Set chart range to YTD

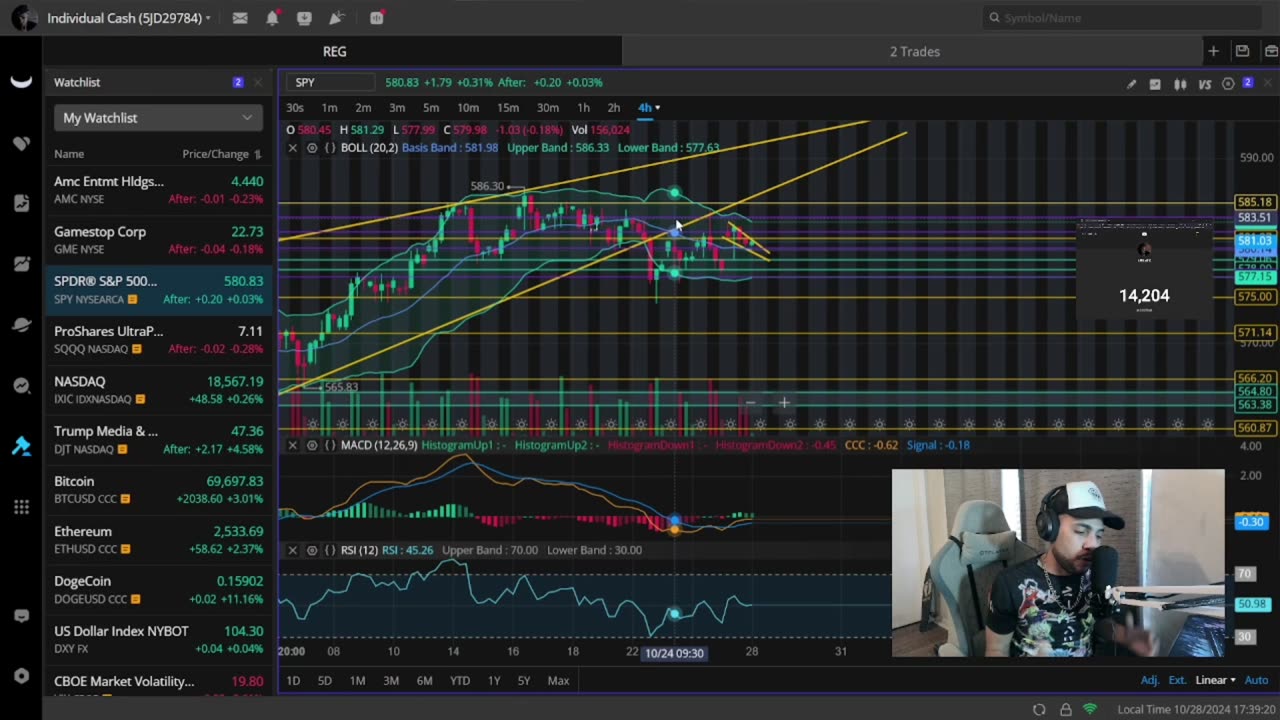[460, 681]
